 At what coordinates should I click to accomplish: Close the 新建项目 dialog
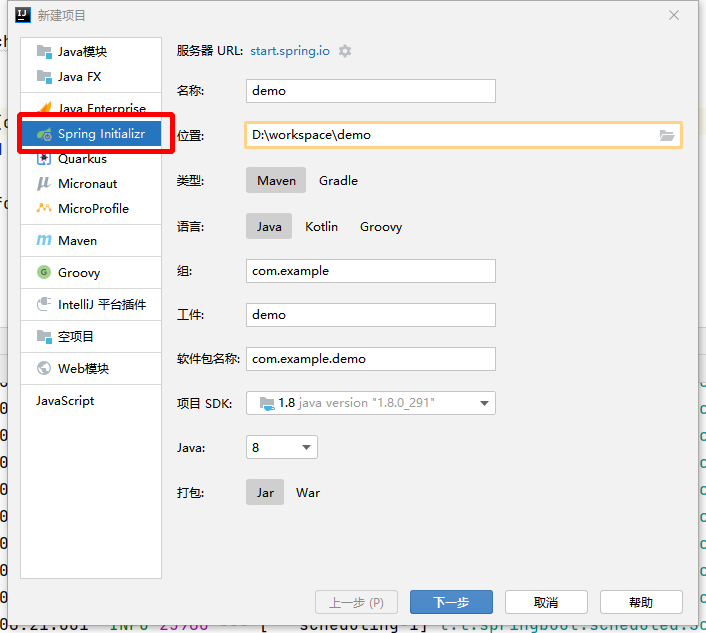(674, 15)
